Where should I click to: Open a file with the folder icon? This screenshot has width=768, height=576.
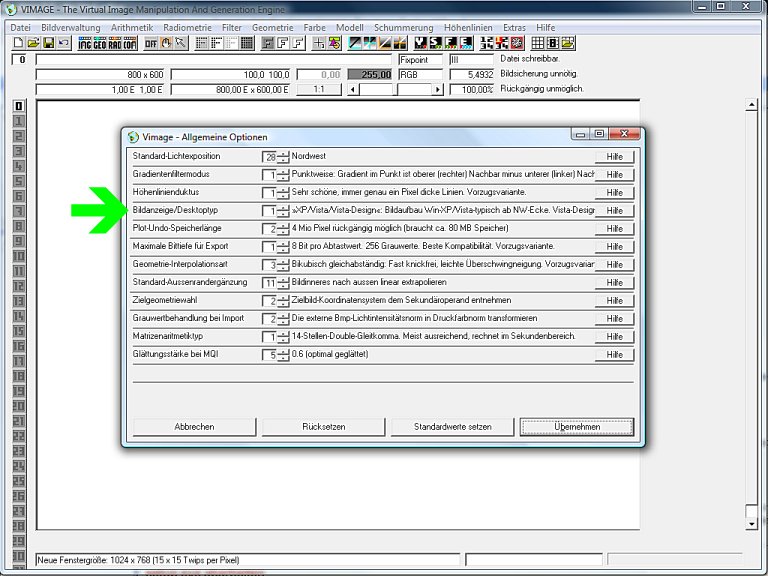click(x=33, y=43)
